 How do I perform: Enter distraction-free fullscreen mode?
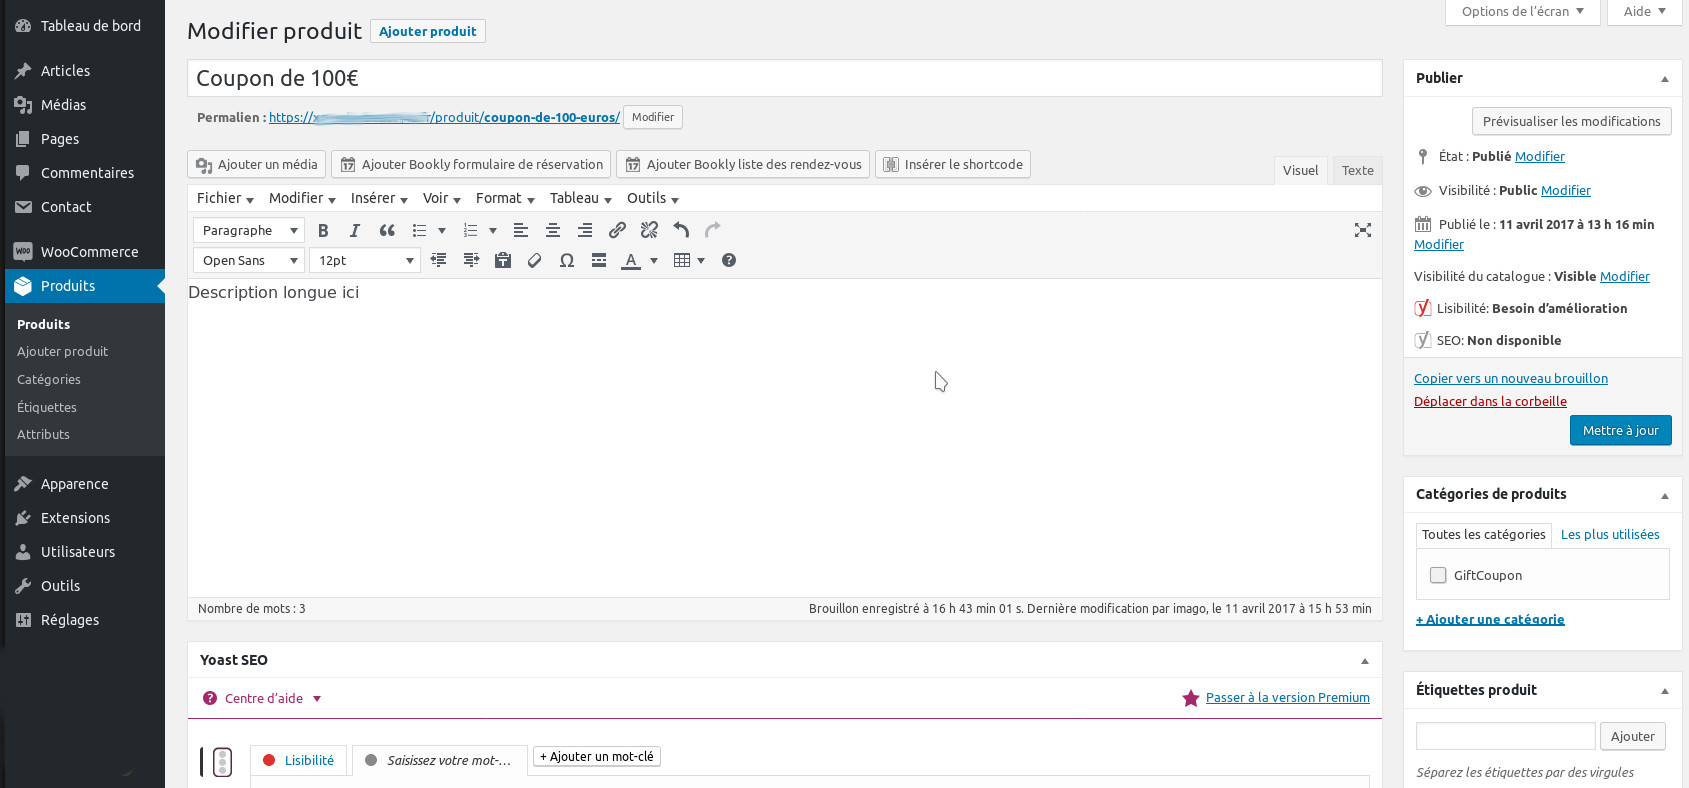(1362, 231)
